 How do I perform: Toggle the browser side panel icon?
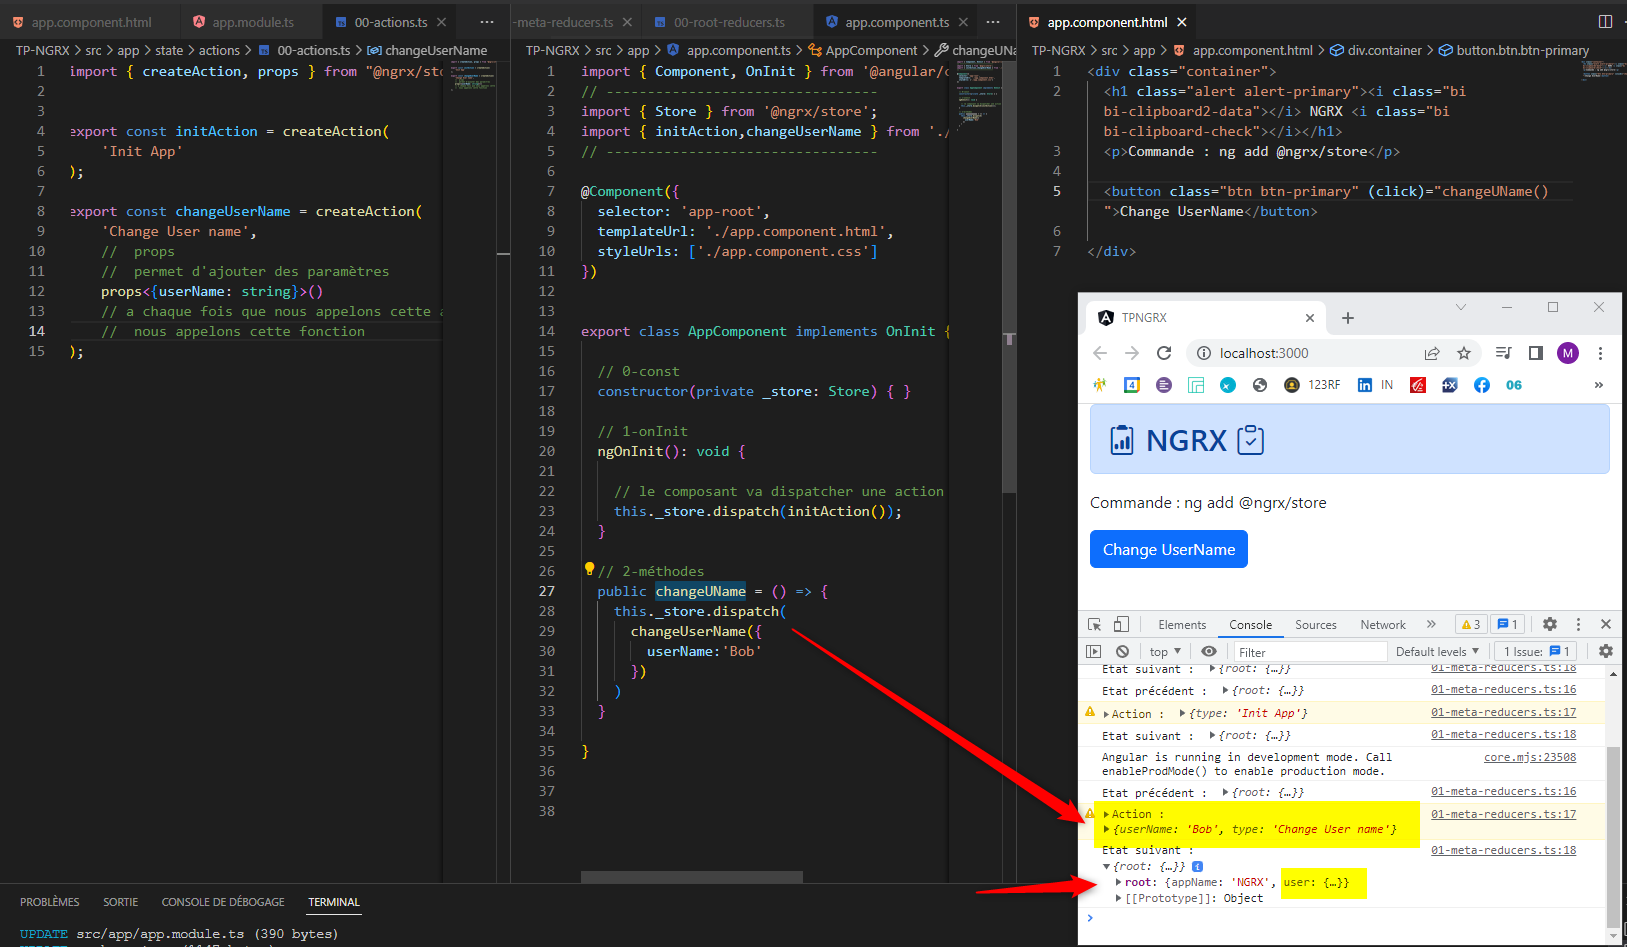click(x=1536, y=353)
